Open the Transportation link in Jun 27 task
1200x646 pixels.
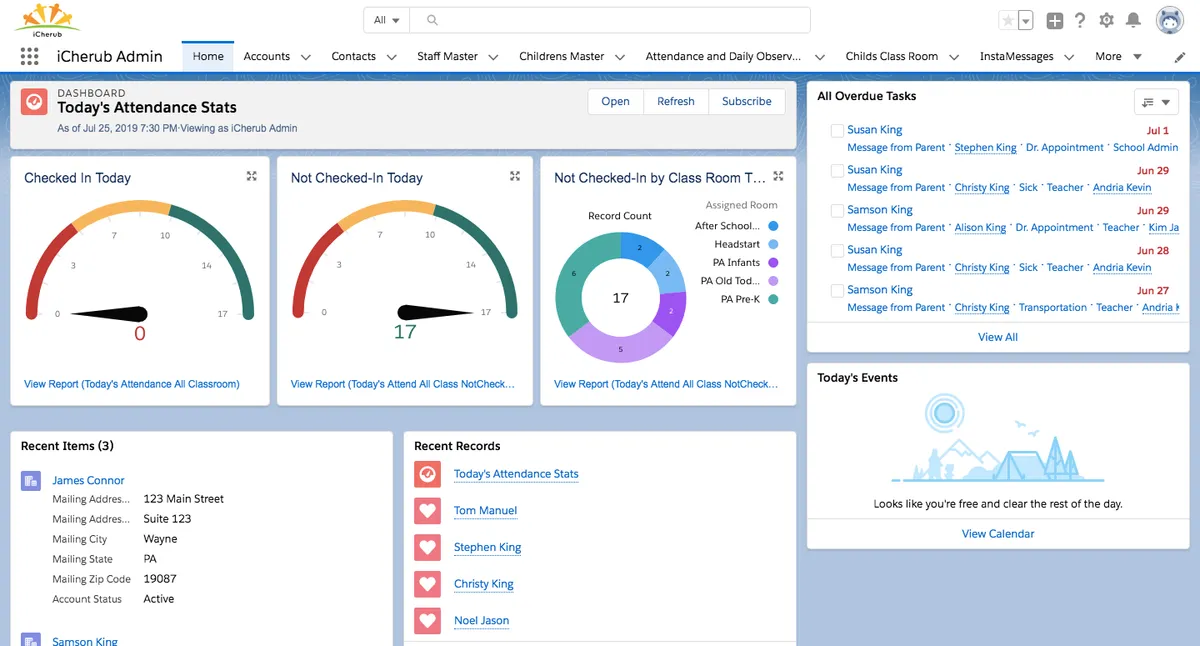[x=1052, y=308]
